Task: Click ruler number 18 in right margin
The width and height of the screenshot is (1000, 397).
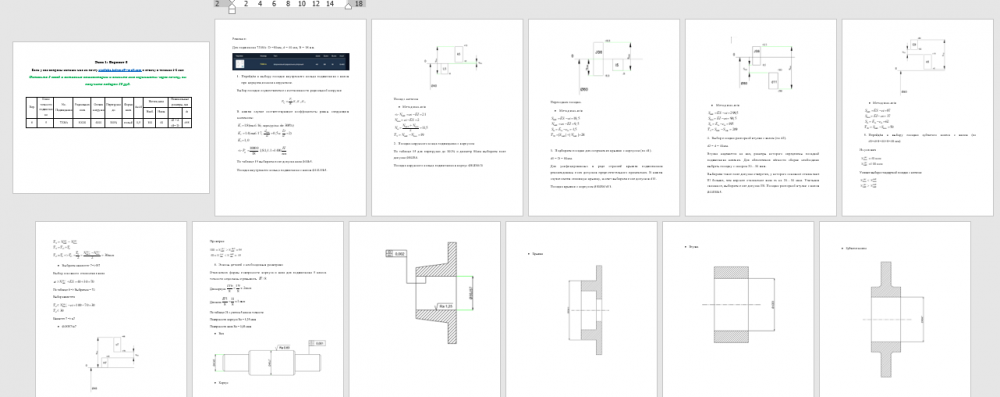Action: pyautogui.click(x=359, y=3)
